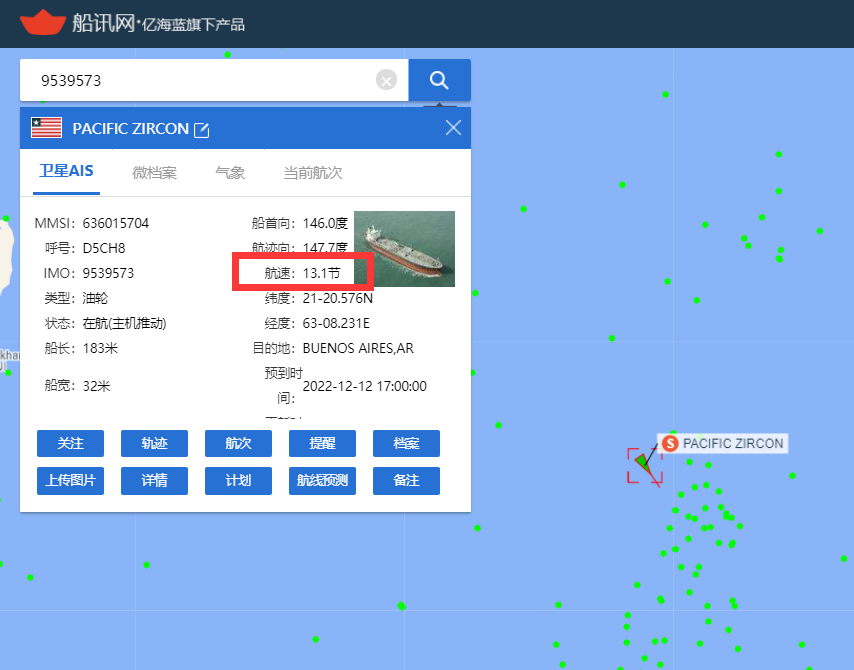Show ship 轨迹 track

coord(154,443)
